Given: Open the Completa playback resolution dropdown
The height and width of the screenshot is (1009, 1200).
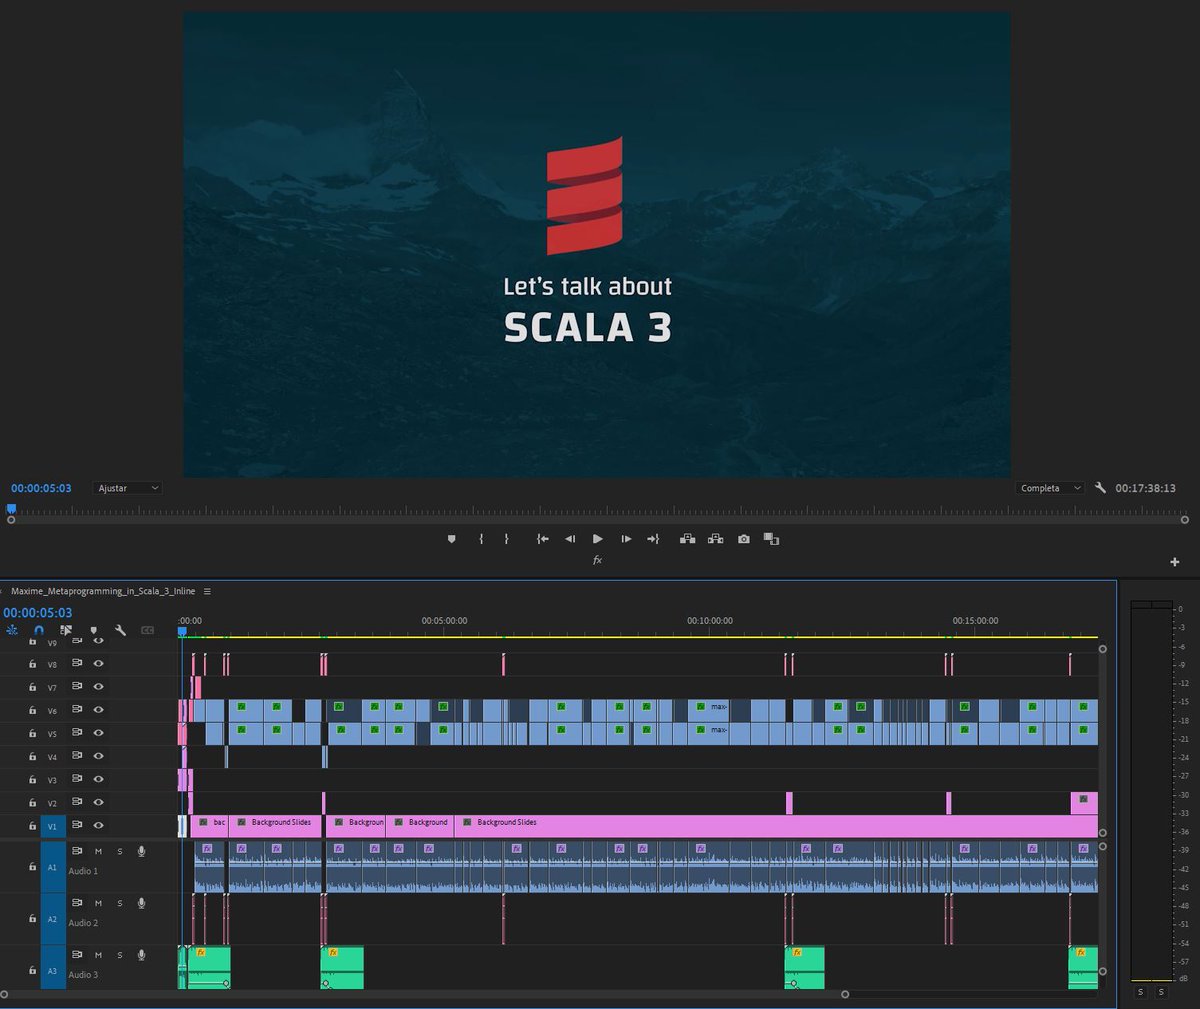Looking at the screenshot, I should (x=1050, y=488).
